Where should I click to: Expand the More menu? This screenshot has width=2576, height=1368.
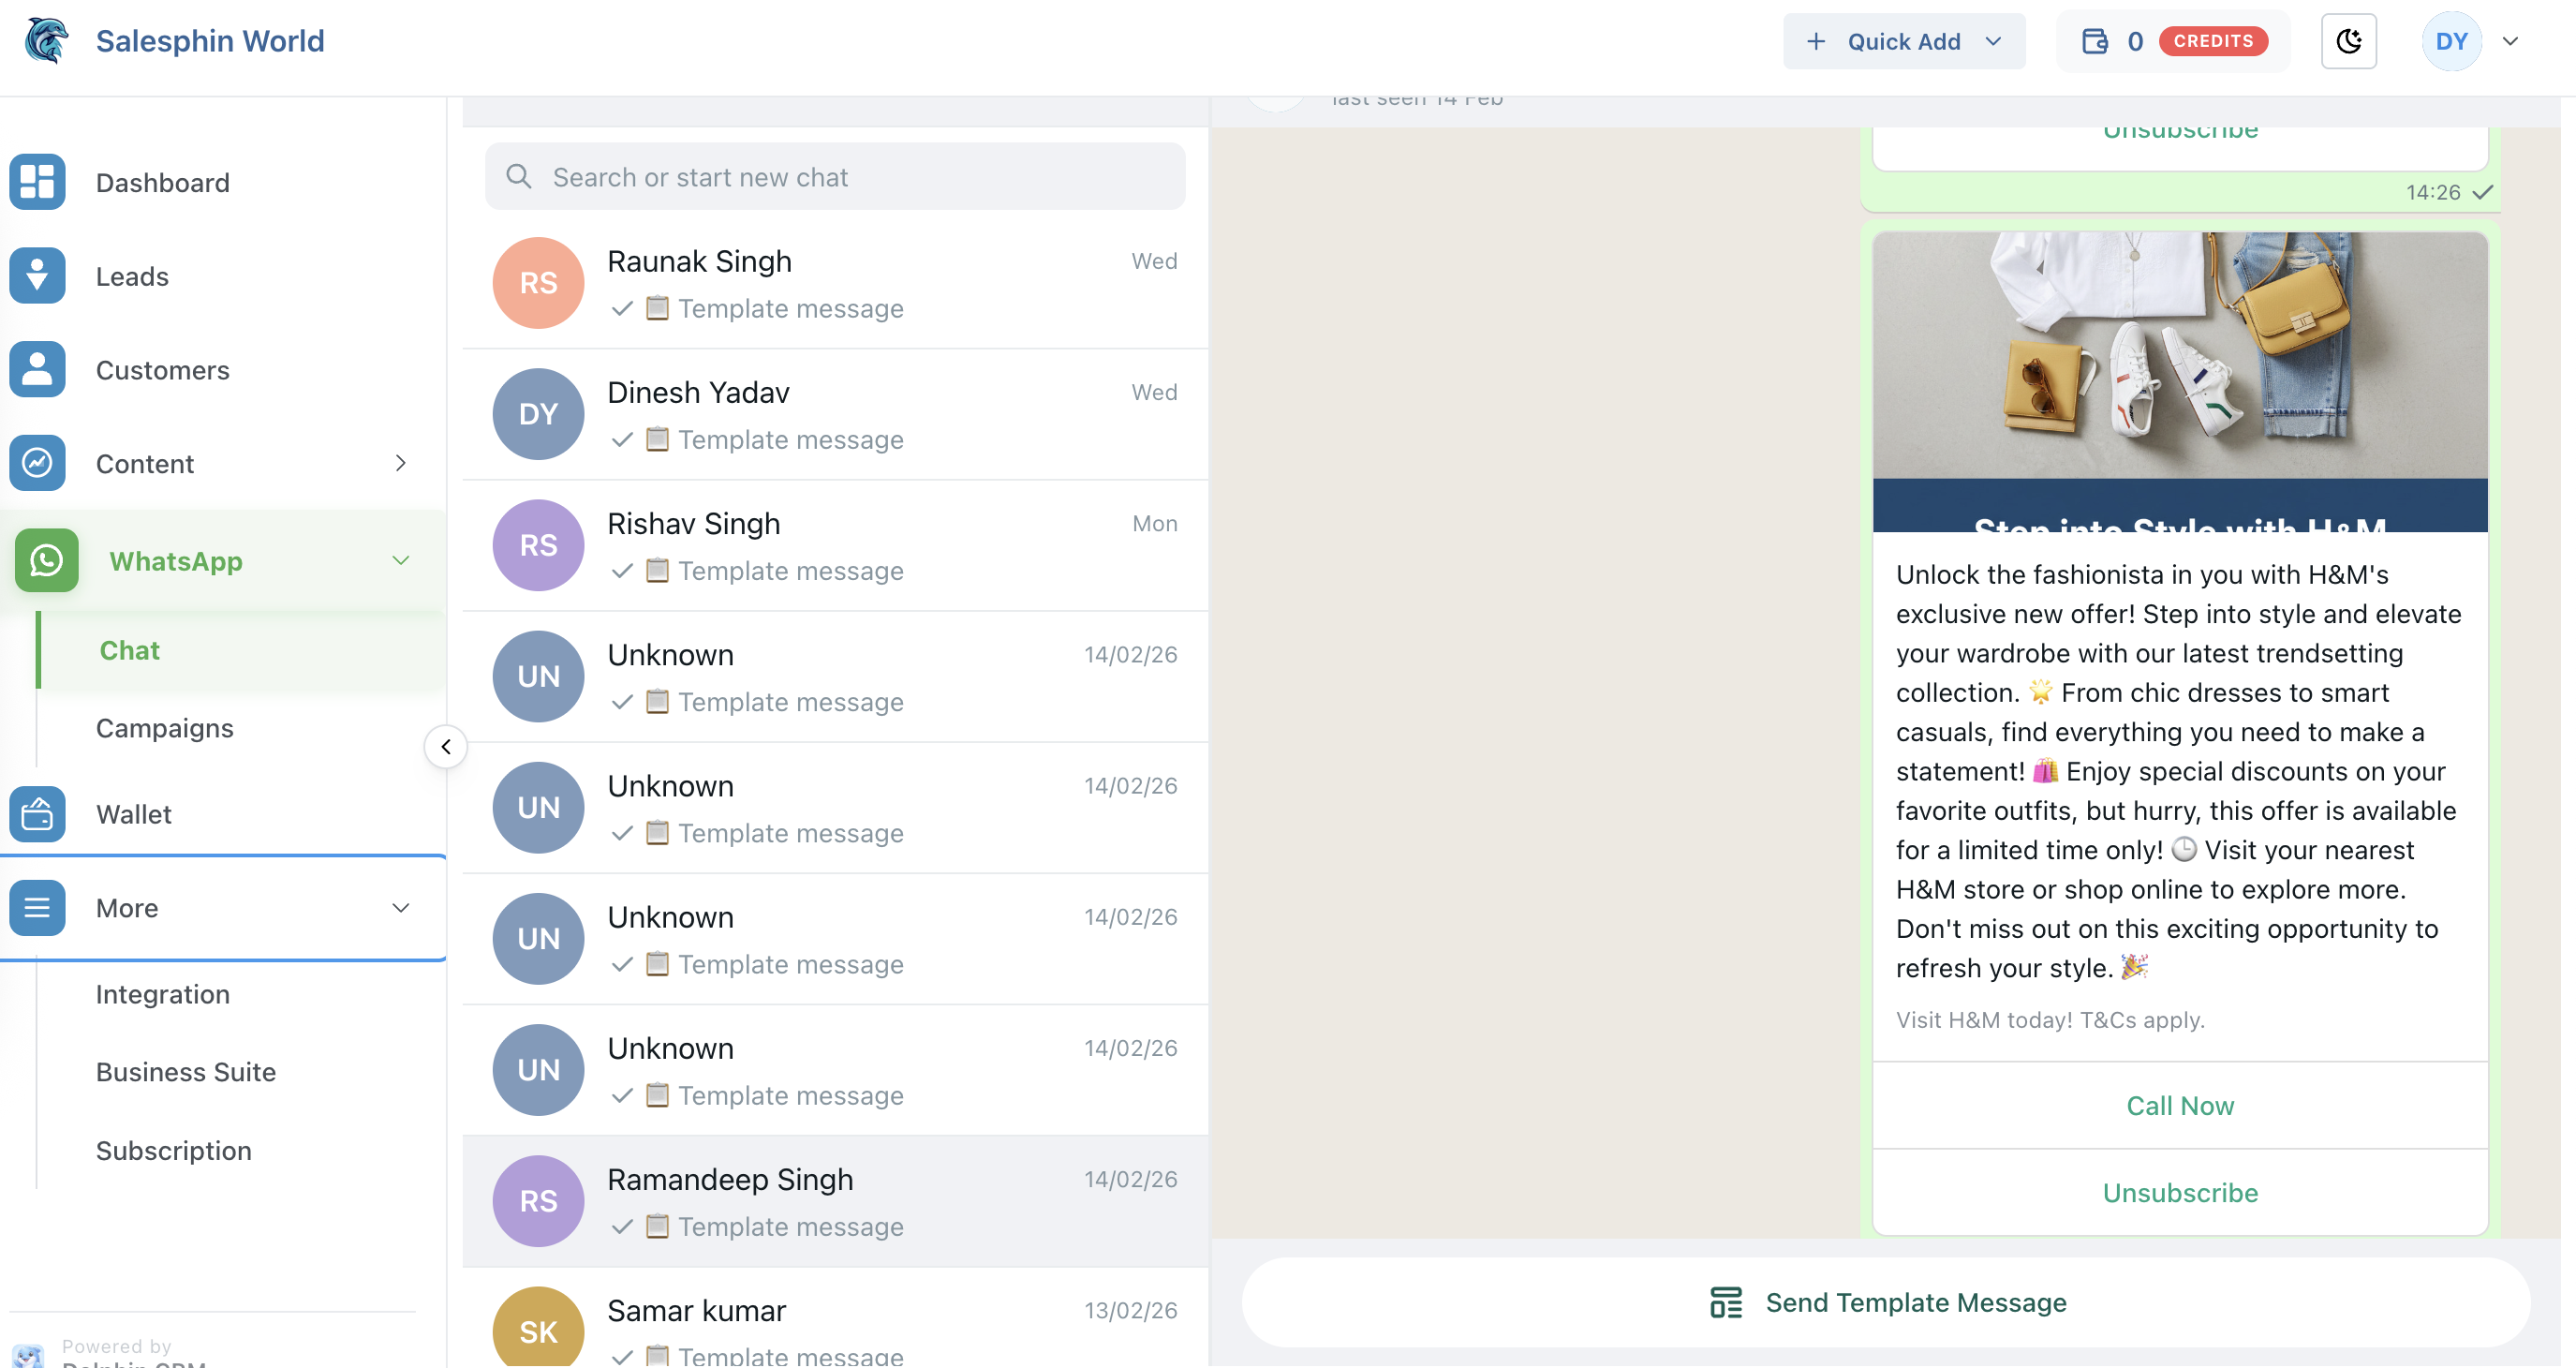[401, 907]
